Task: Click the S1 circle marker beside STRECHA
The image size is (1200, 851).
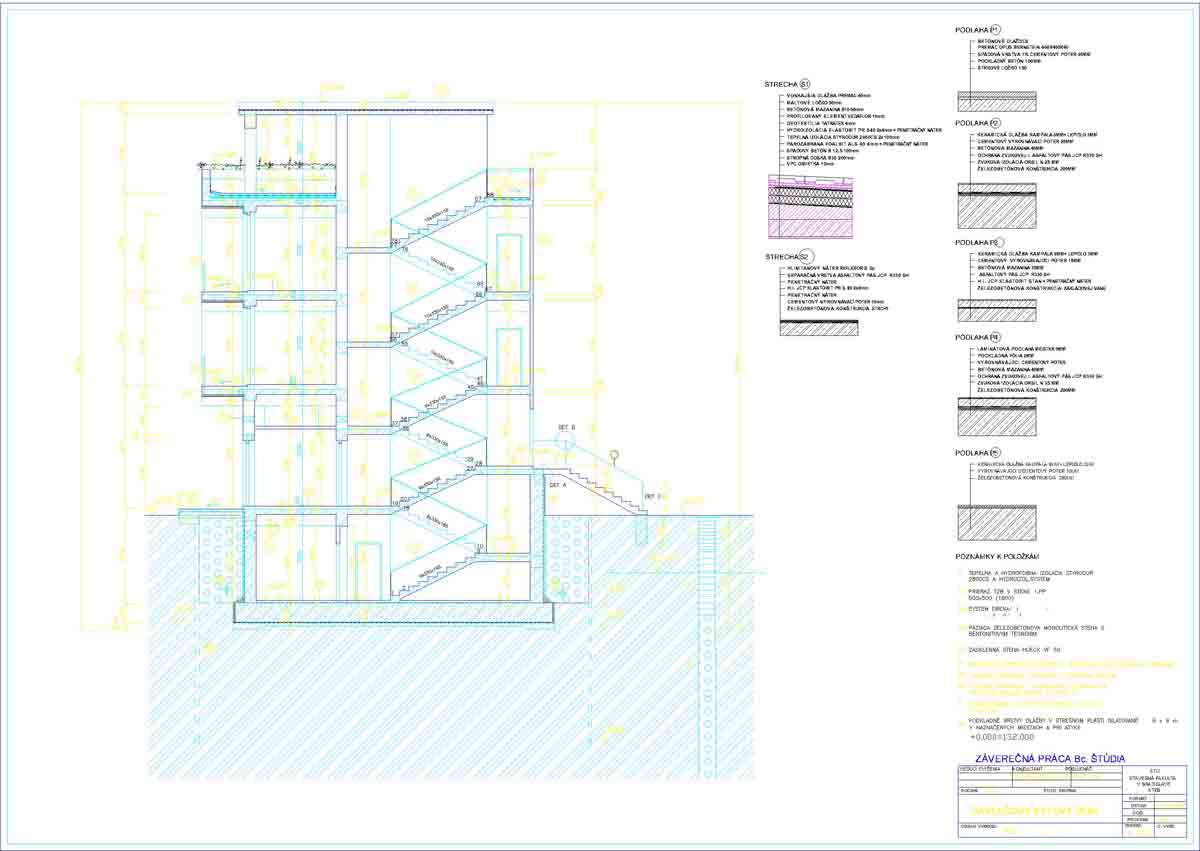Action: tap(805, 84)
